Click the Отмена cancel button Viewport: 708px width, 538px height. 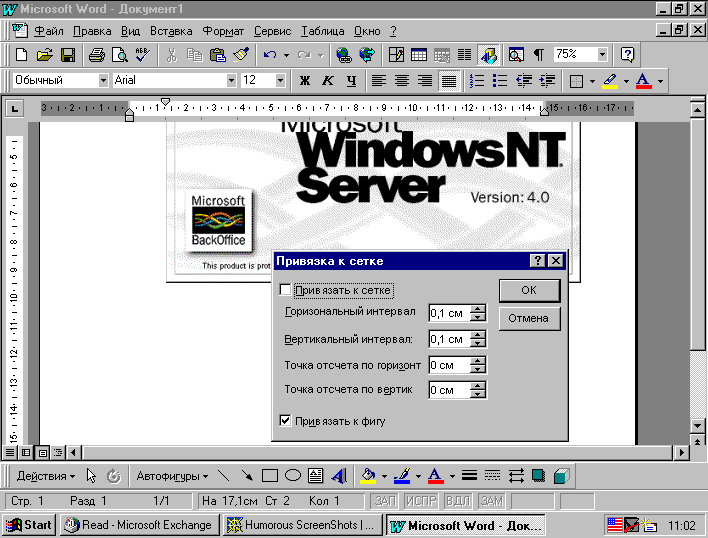(529, 318)
